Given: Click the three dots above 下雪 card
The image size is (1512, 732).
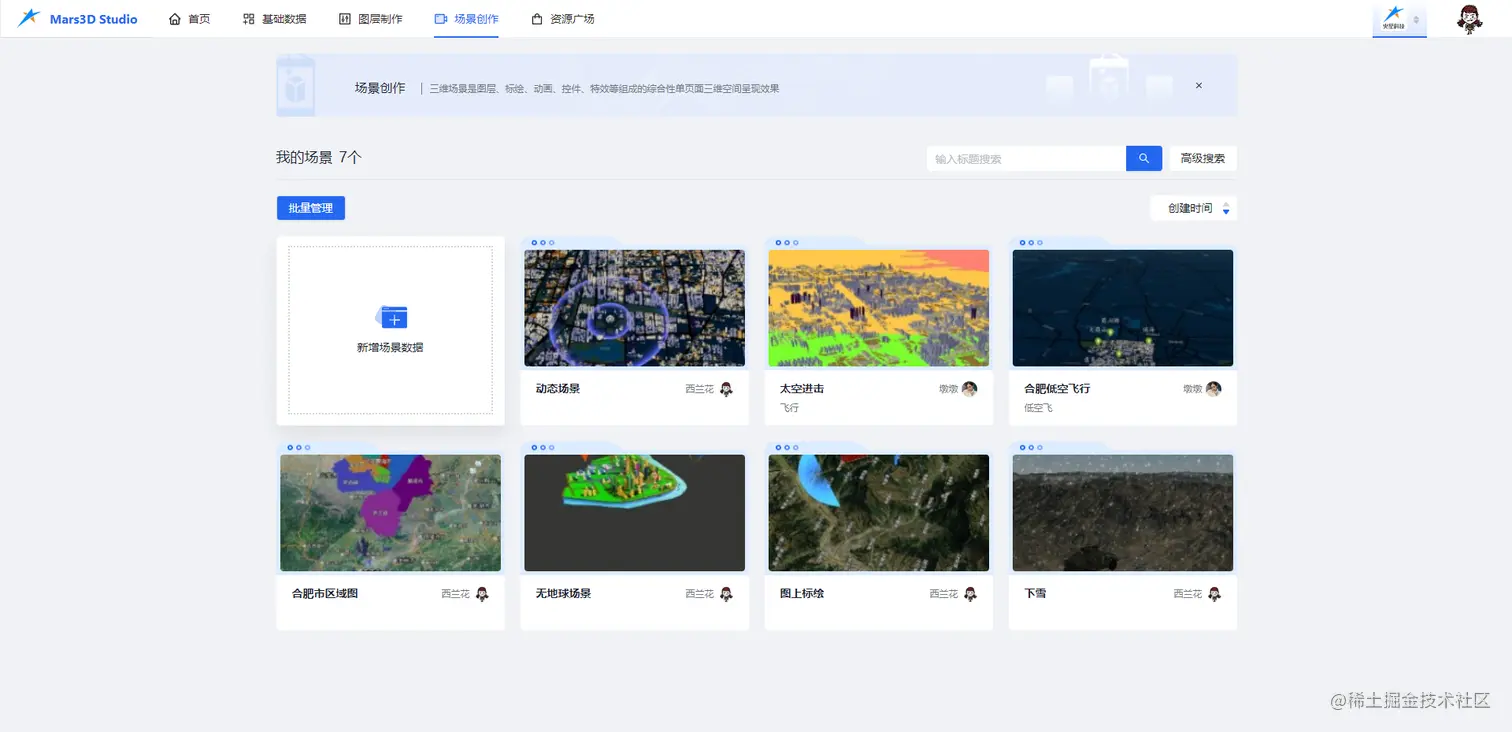Looking at the screenshot, I should click(x=1031, y=447).
